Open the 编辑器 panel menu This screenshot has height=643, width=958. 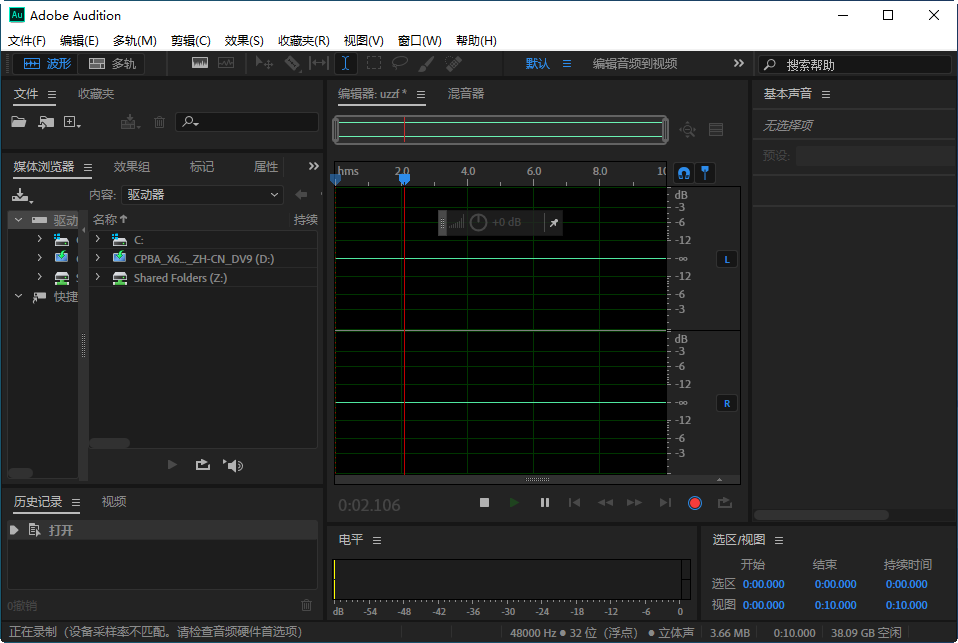(421, 94)
